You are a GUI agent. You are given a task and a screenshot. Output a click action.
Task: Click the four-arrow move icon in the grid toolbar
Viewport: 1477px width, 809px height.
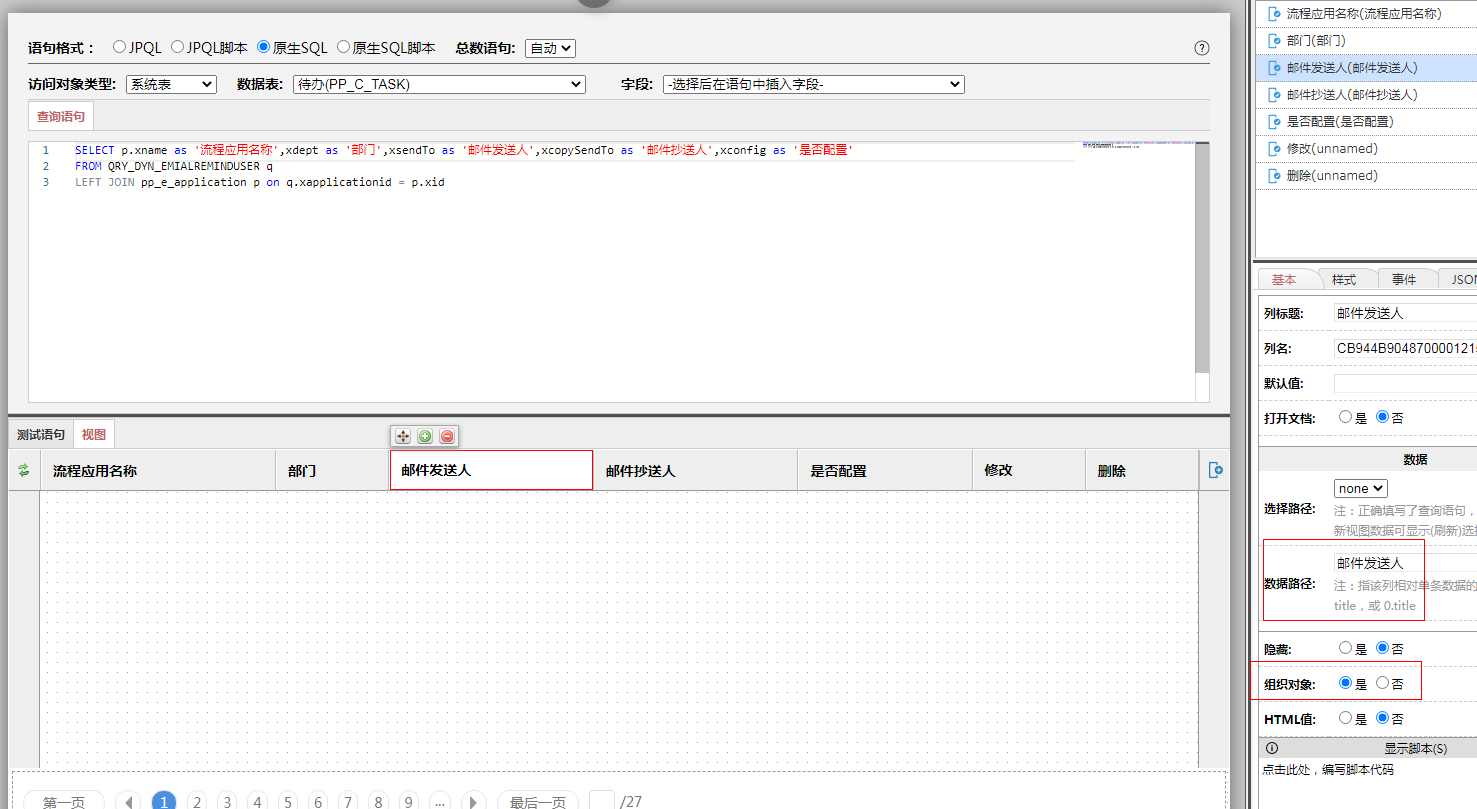[x=401, y=436]
